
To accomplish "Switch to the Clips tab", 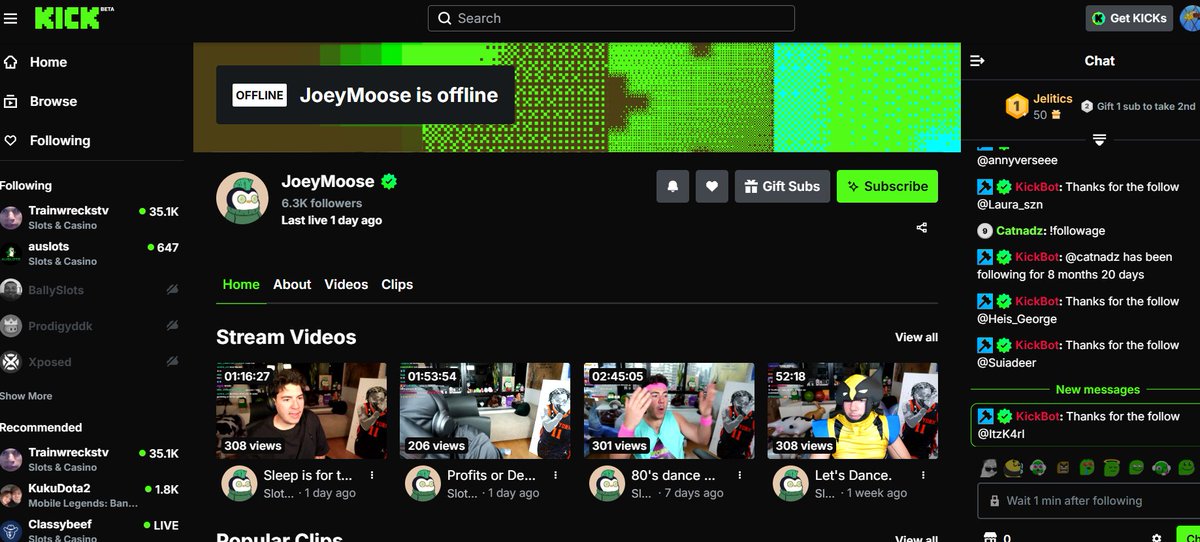I will pyautogui.click(x=397, y=285).
